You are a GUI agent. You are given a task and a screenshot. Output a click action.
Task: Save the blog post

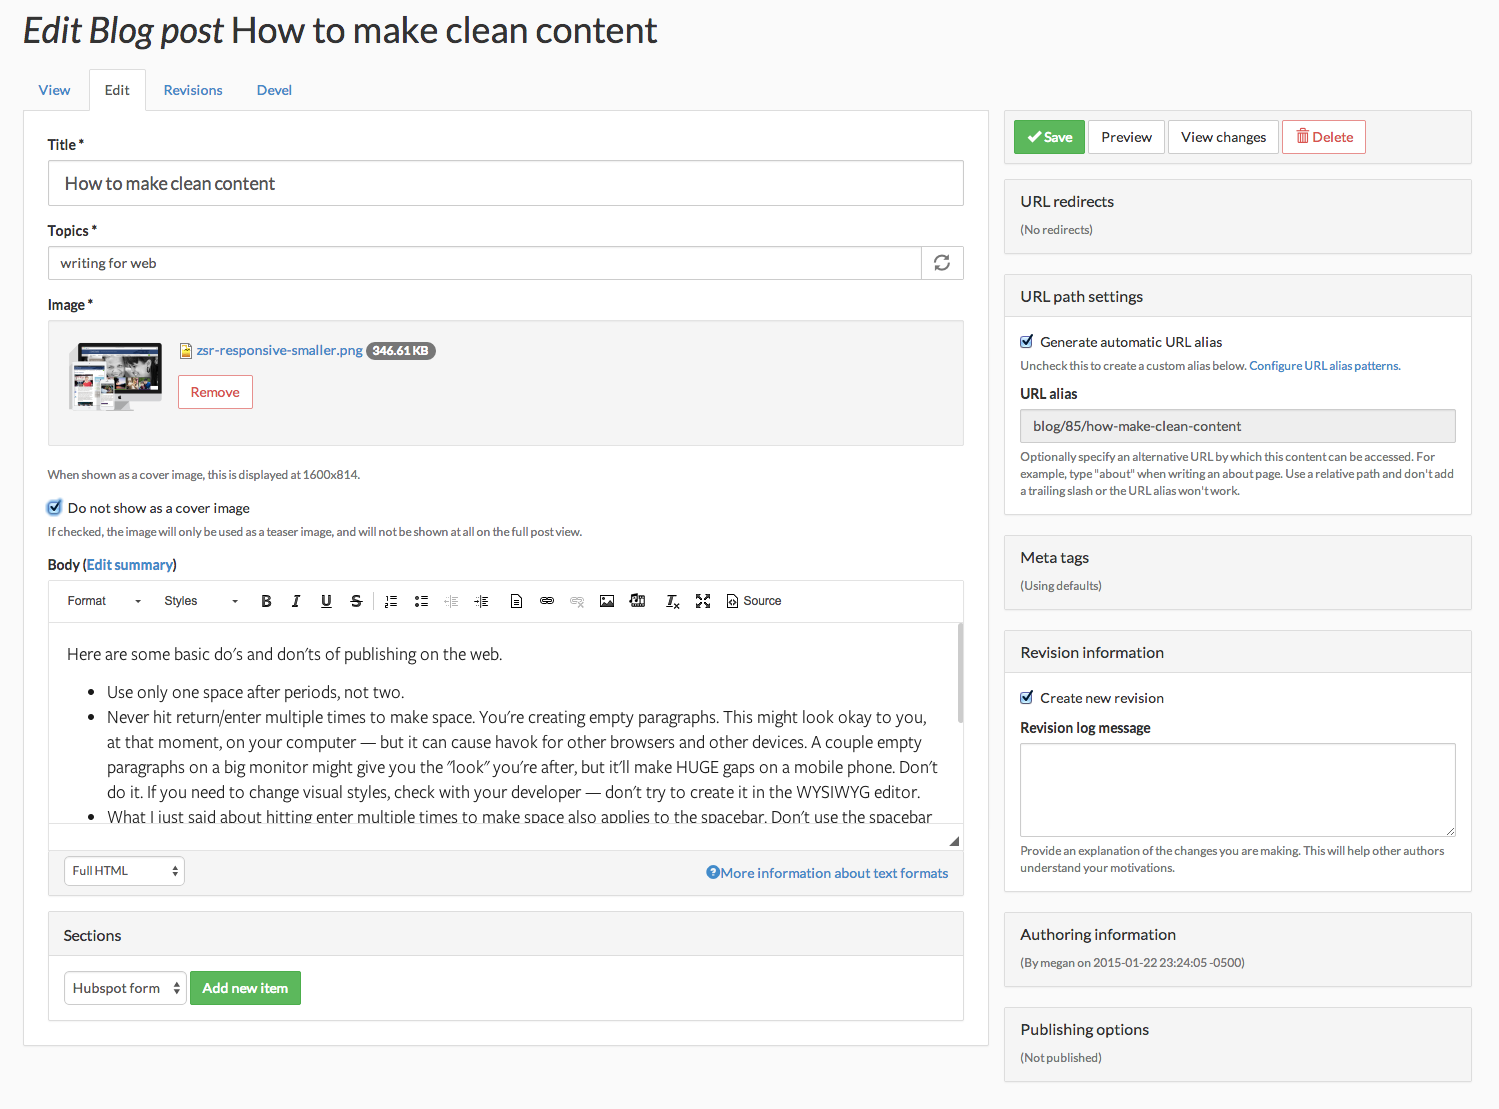[x=1048, y=136]
